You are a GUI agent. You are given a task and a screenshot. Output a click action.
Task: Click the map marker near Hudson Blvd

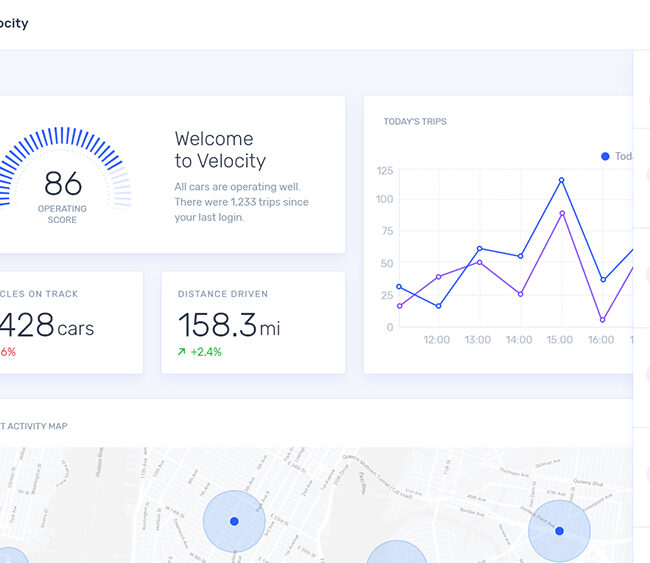click(234, 521)
